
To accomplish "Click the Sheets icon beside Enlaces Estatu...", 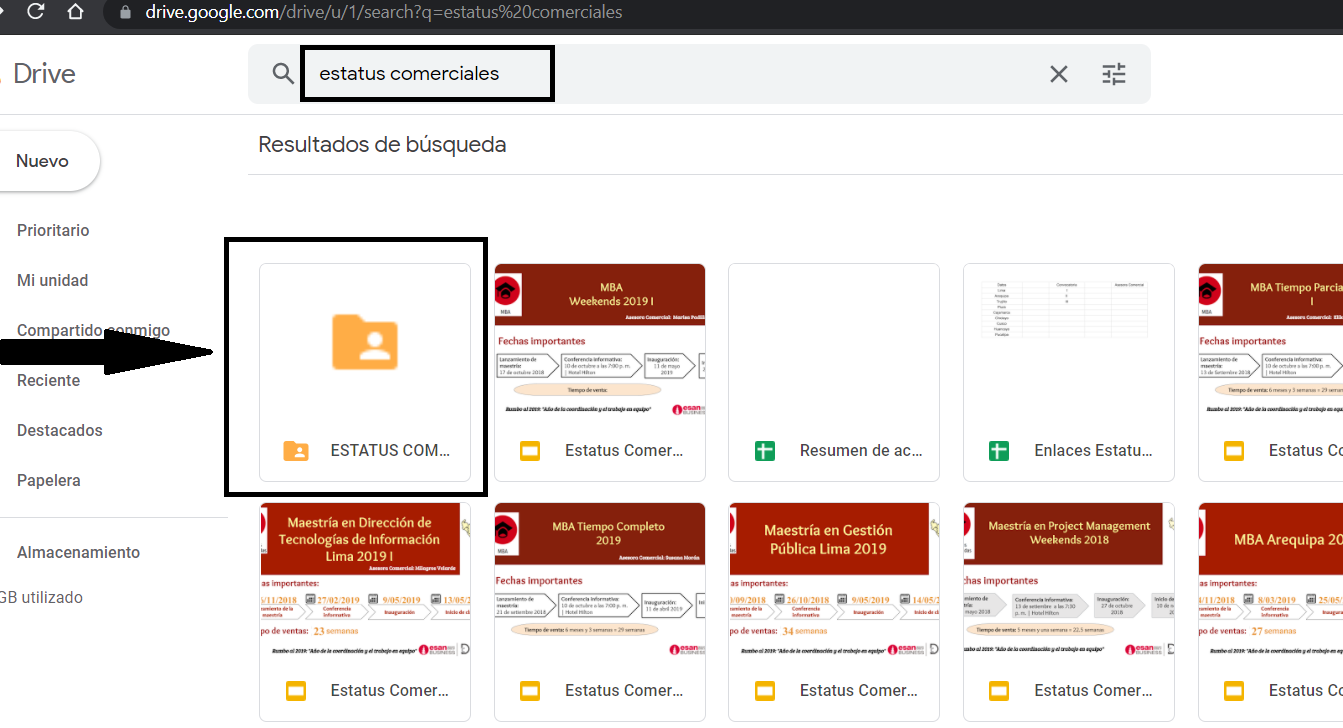I will point(999,451).
